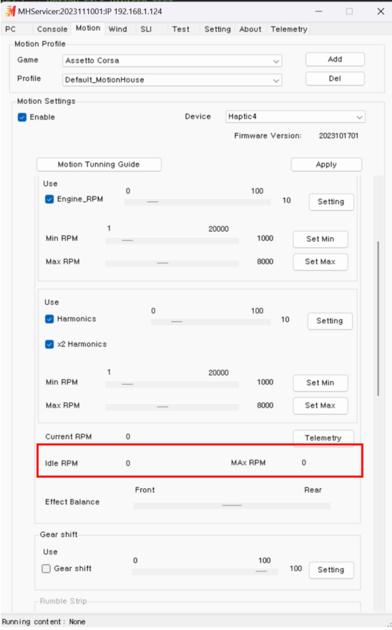This screenshot has width=392, height=630.
Task: Toggle the x2 Harmonics checkbox
Action: coord(49,344)
